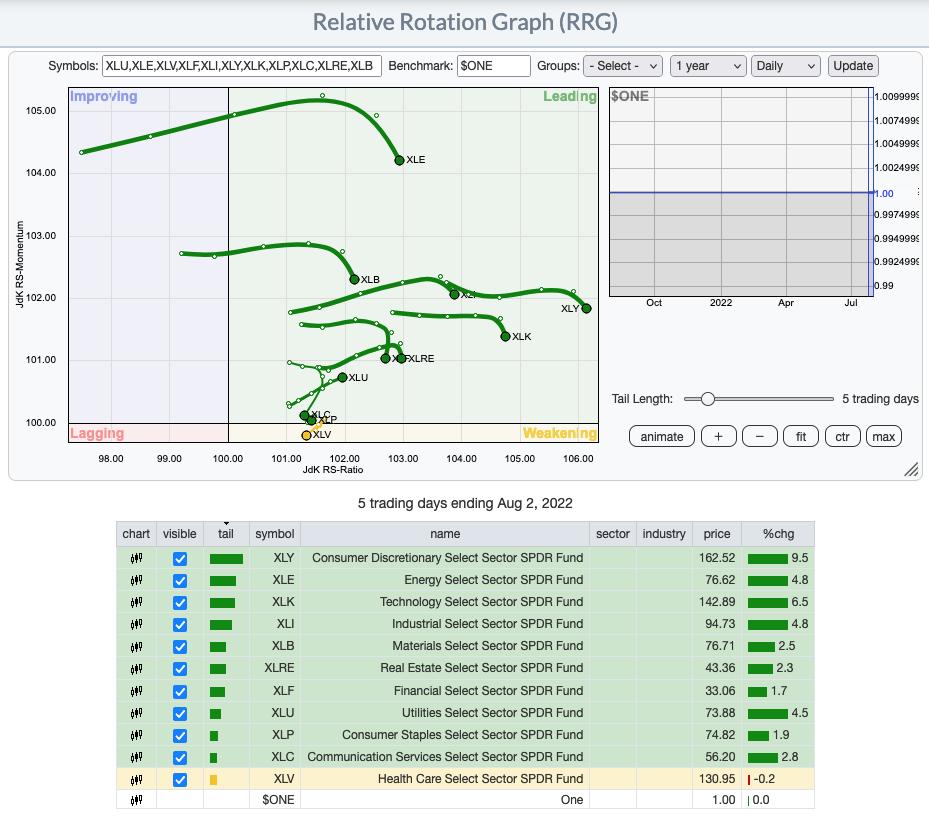Open the chart icon for XLK row

pos(136,602)
